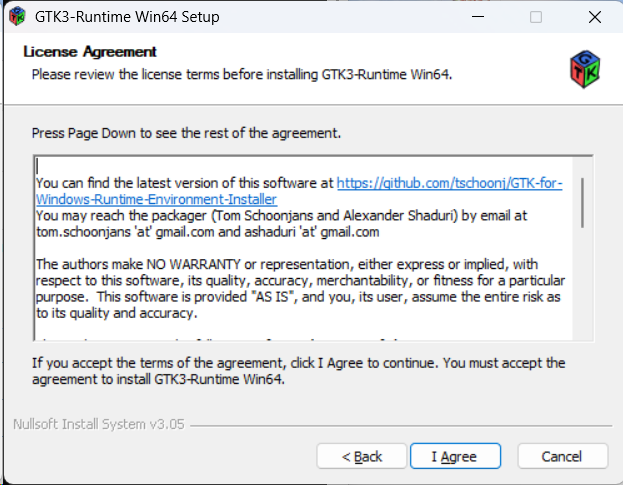The width and height of the screenshot is (623, 485).
Task: Go back with the Back button
Action: click(x=362, y=456)
